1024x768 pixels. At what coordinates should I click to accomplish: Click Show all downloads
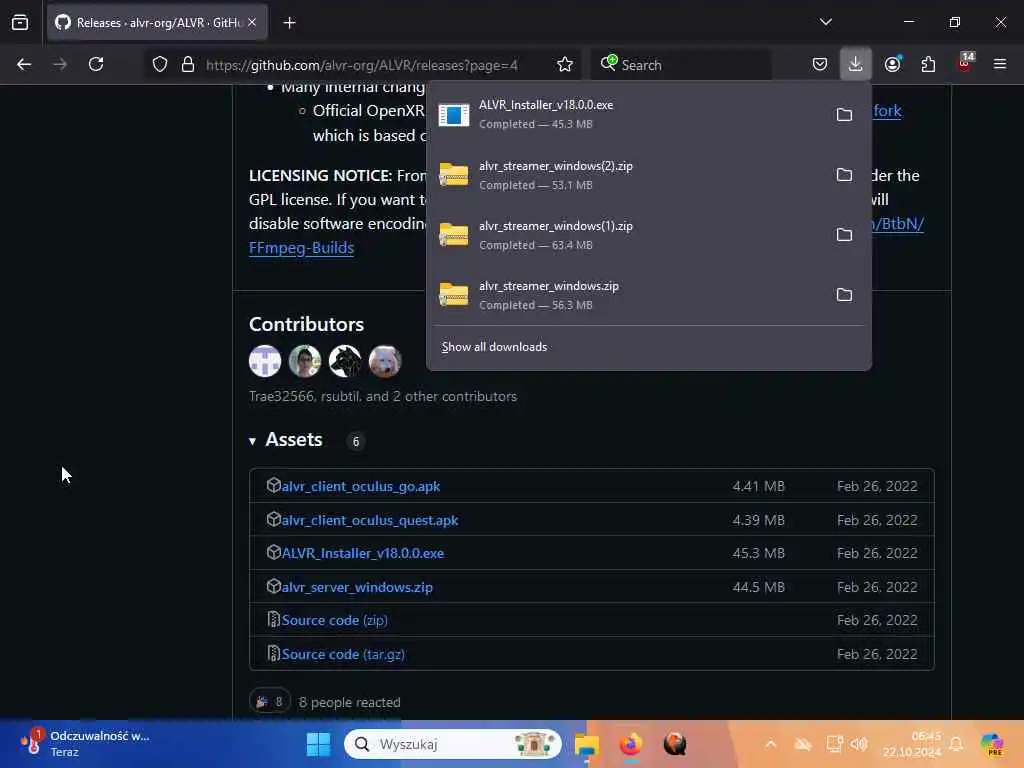click(x=494, y=347)
